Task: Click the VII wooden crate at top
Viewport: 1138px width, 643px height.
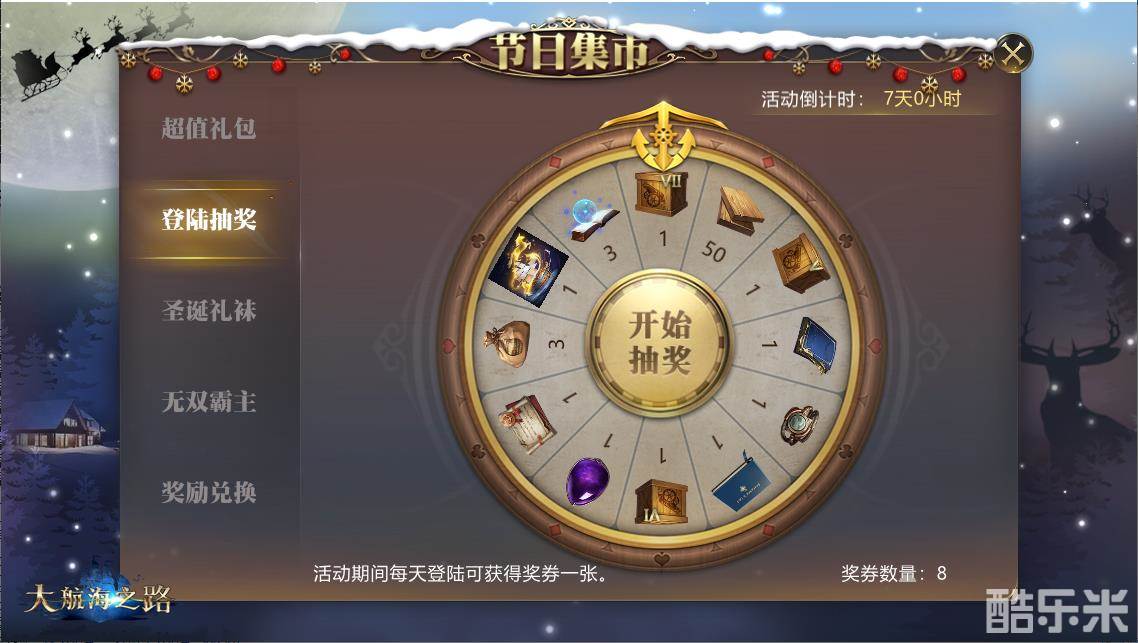Action: point(661,194)
